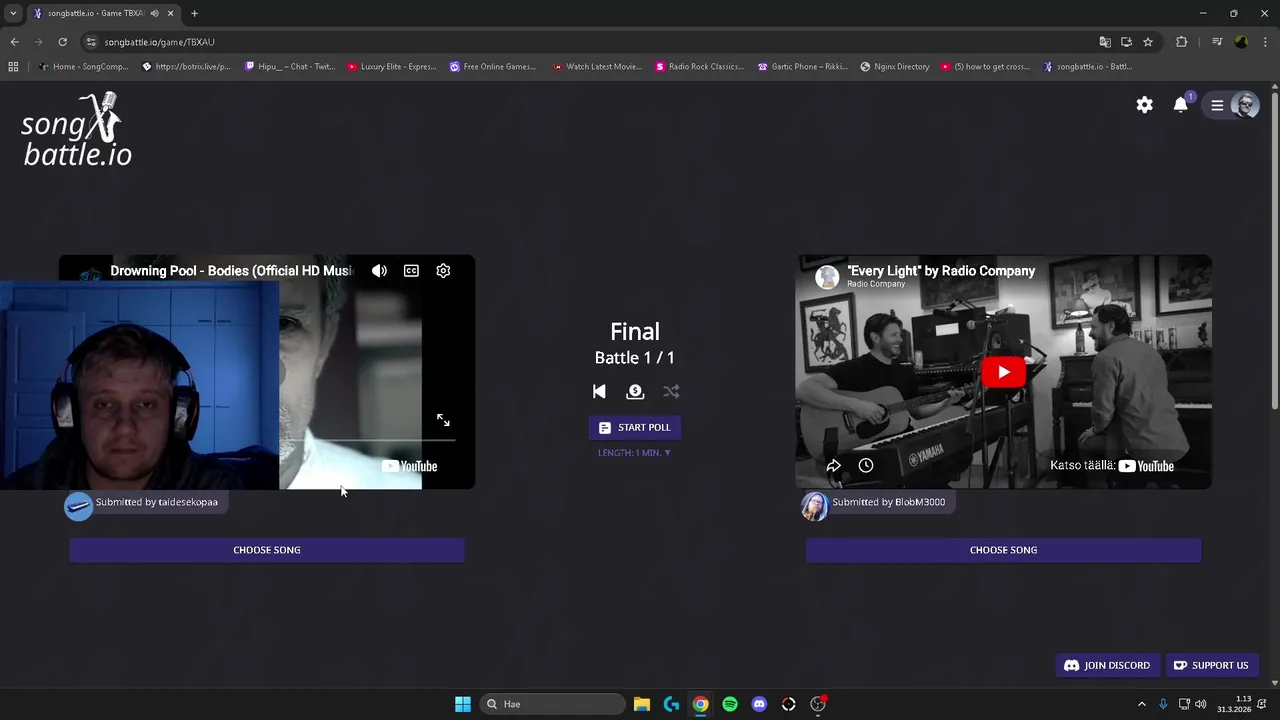Play the Every Light video
The image size is (1280, 720).
pos(1003,372)
